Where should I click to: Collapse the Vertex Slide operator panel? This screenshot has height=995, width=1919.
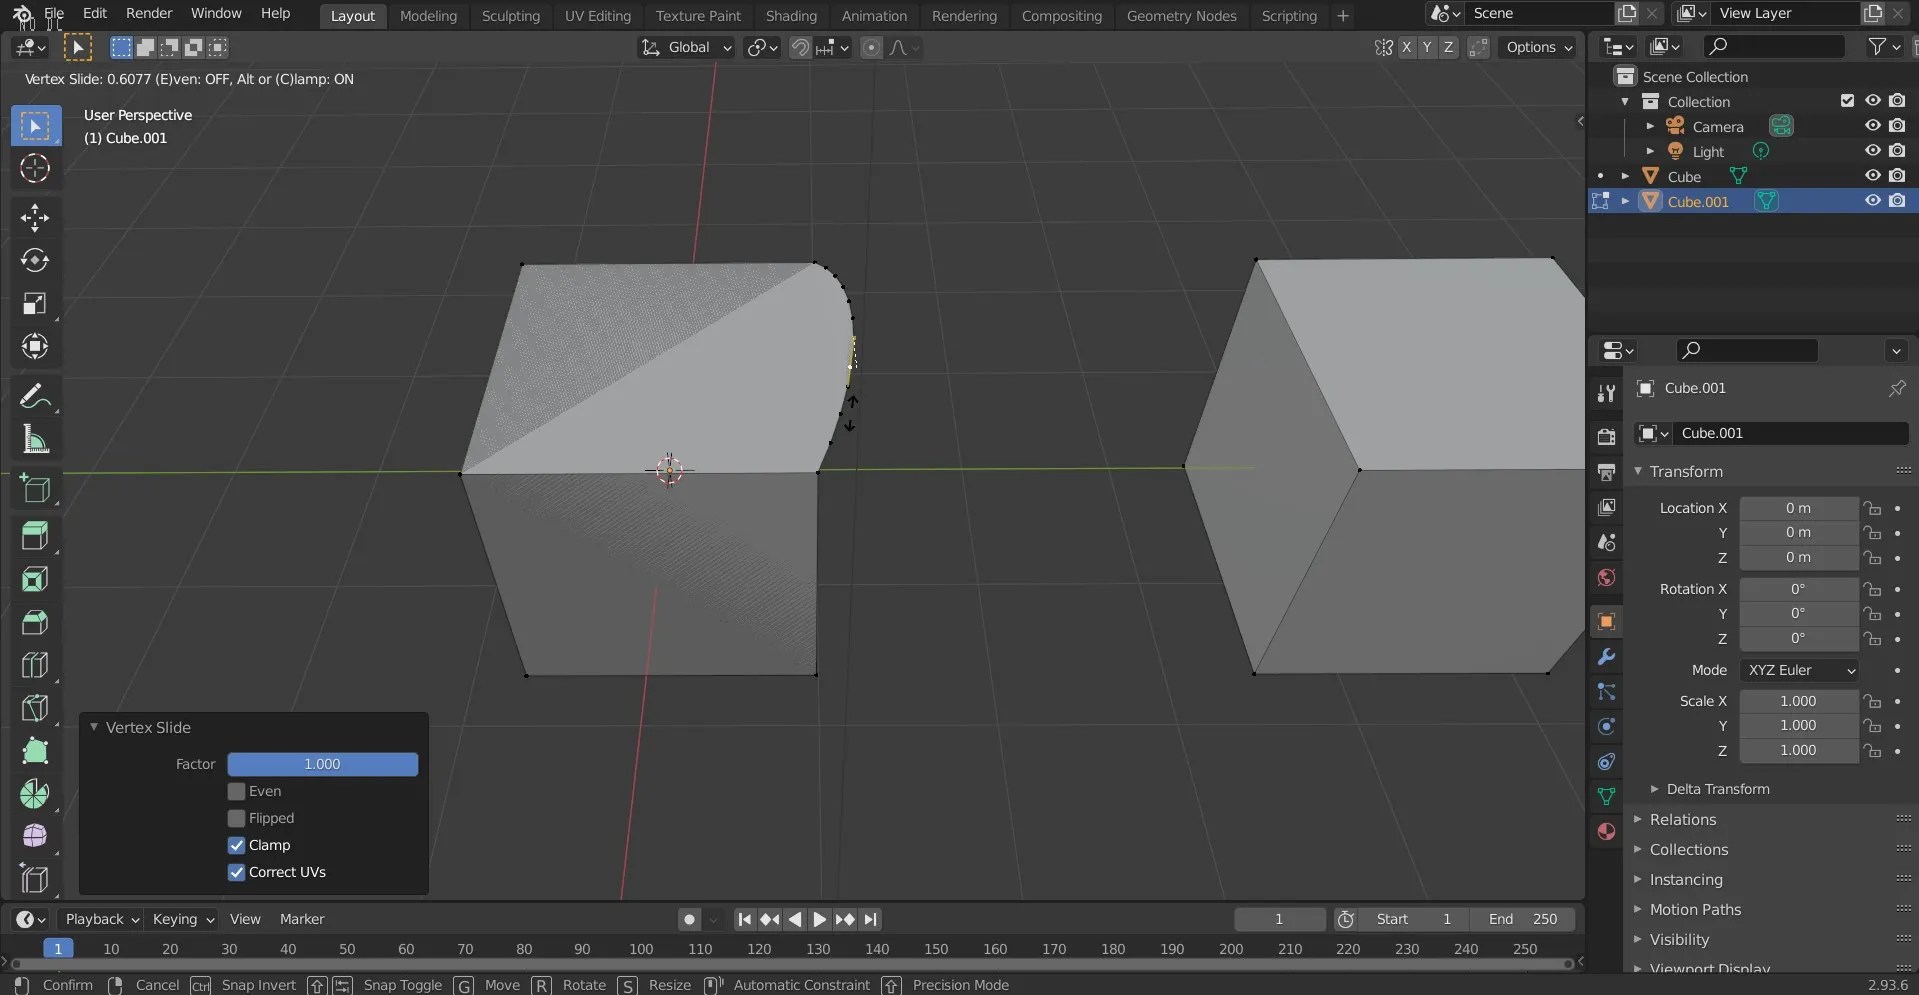93,727
